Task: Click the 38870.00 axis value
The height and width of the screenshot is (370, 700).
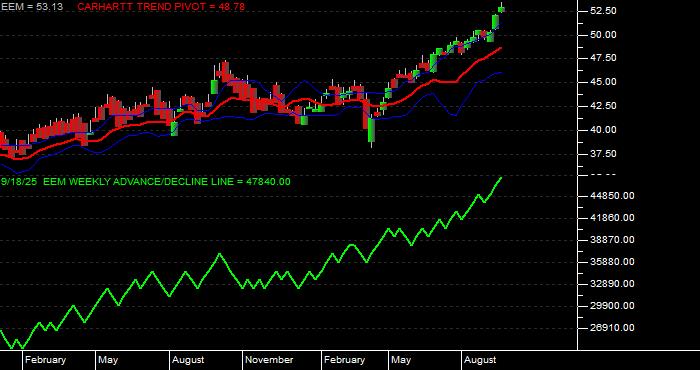Action: click(612, 240)
